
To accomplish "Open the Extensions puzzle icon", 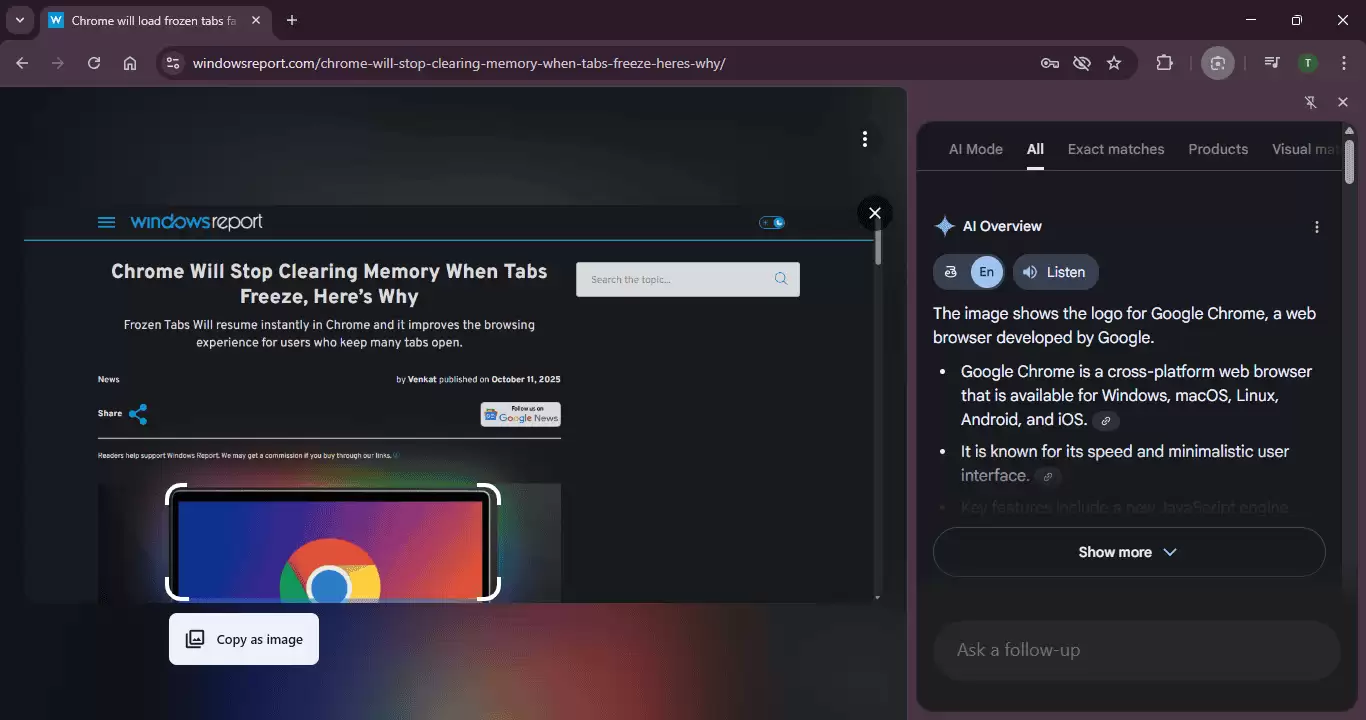I will 1164,63.
